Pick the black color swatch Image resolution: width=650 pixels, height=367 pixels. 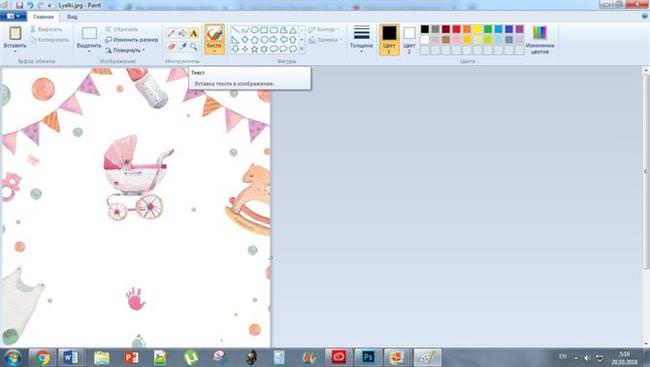point(424,29)
